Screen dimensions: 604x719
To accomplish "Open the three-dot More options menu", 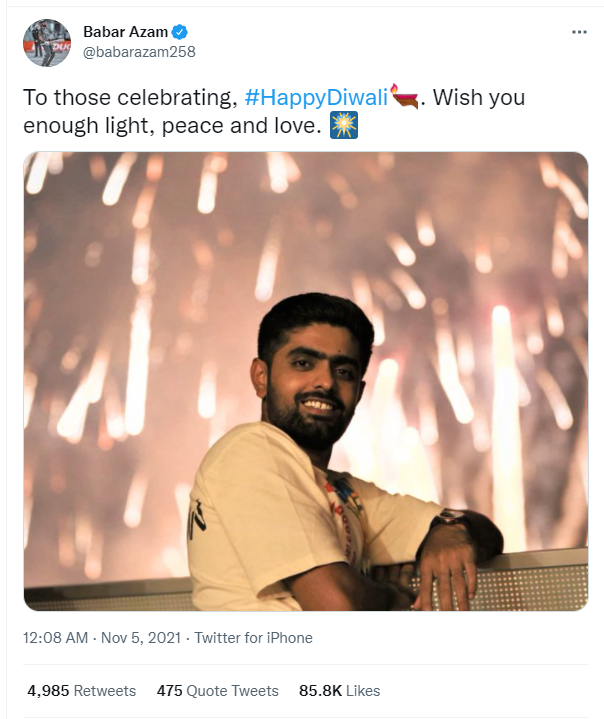I will pos(579,32).
